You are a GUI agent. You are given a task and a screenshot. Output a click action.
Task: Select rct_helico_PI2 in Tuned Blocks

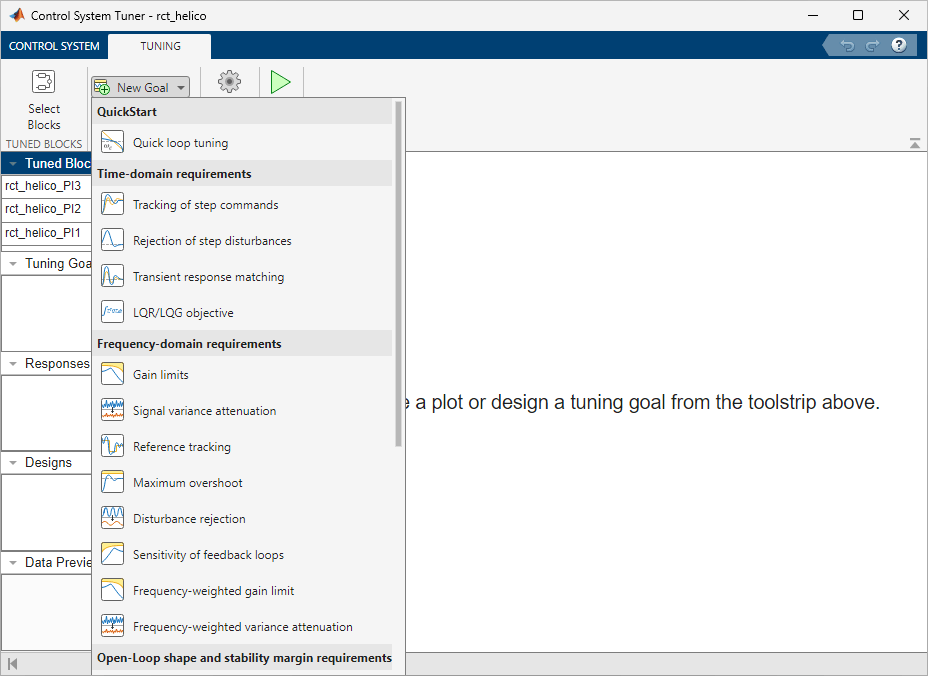pyautogui.click(x=43, y=209)
